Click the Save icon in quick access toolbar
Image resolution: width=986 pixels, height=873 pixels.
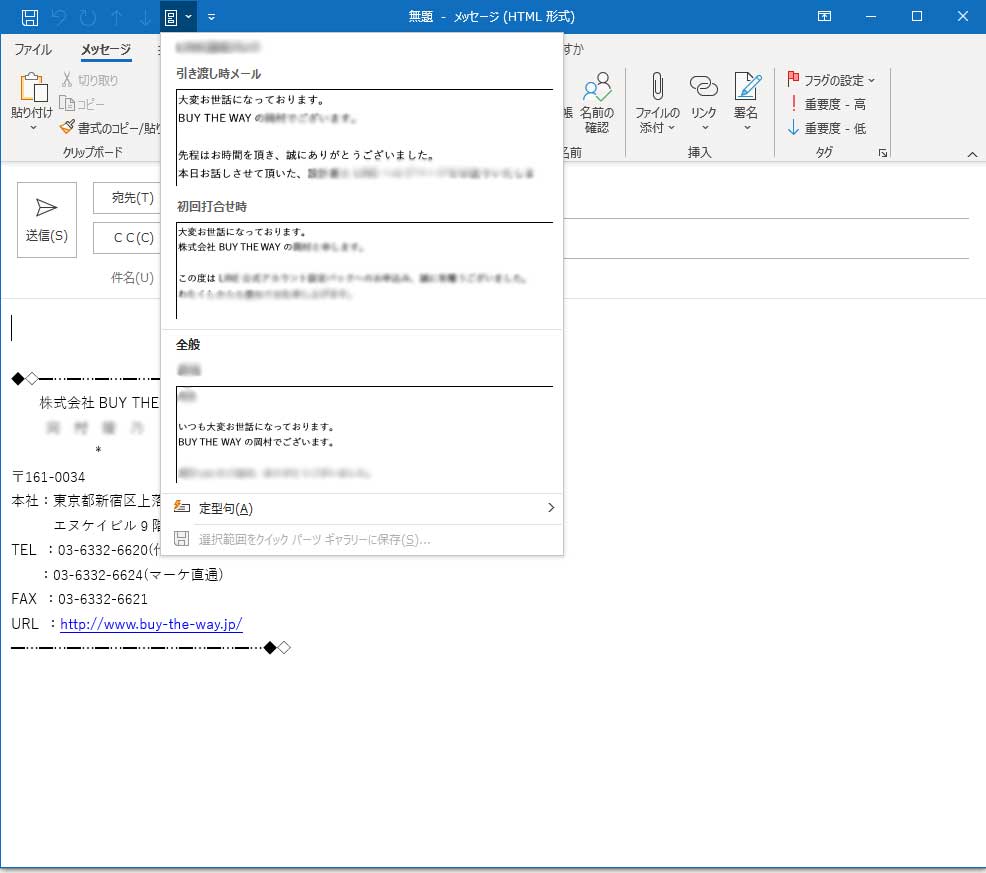coord(30,17)
